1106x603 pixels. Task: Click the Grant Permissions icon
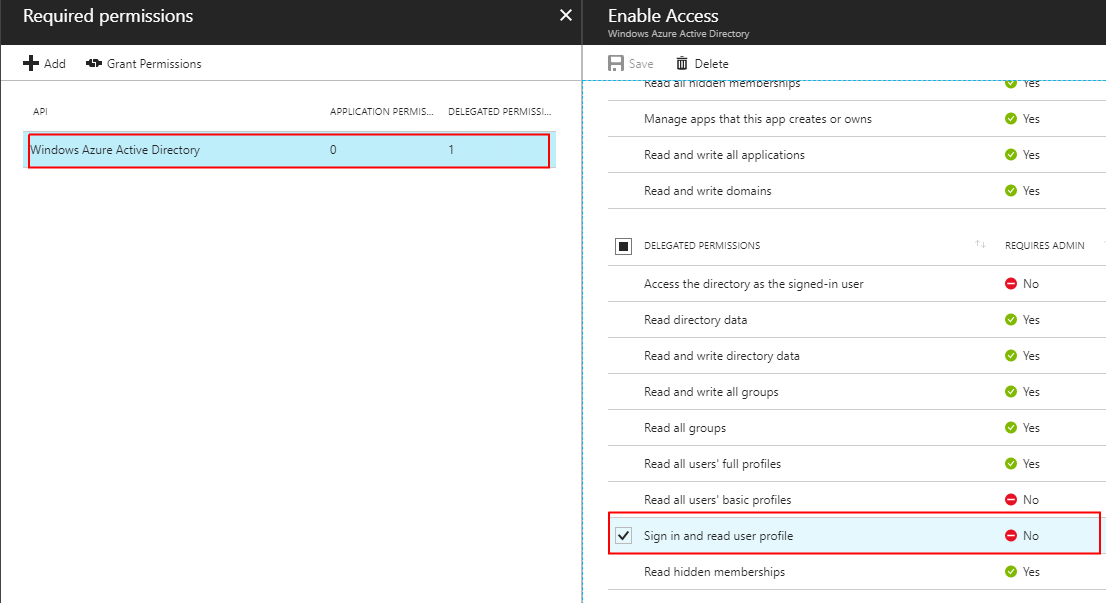point(94,64)
